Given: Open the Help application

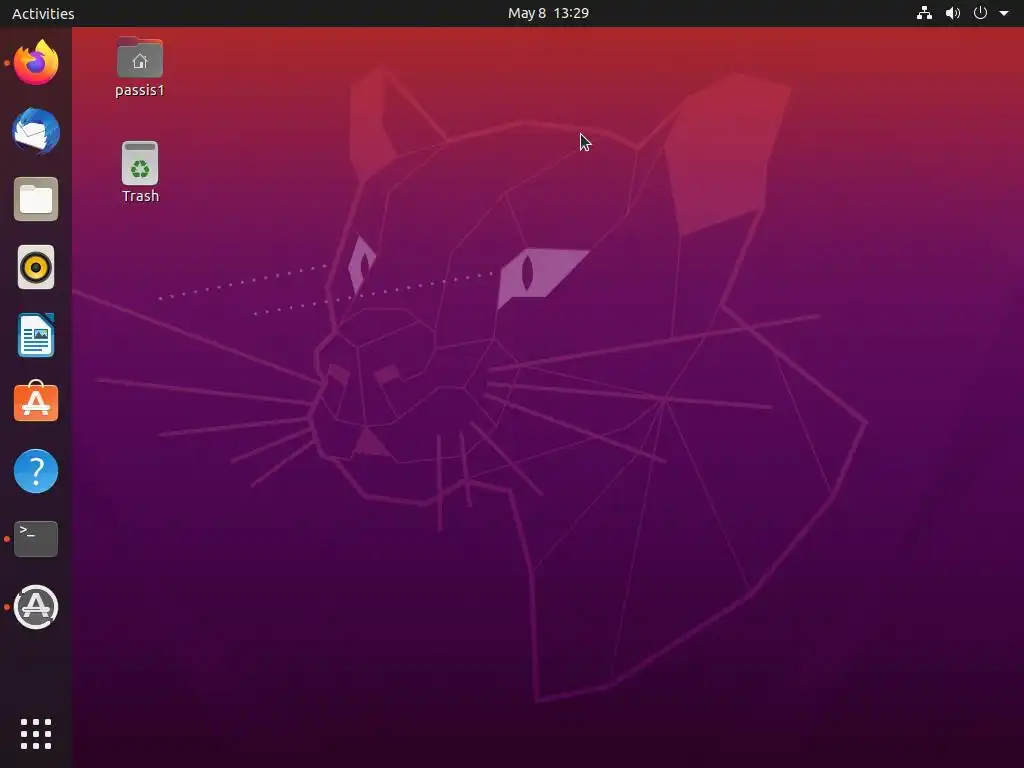Looking at the screenshot, I should coord(36,471).
